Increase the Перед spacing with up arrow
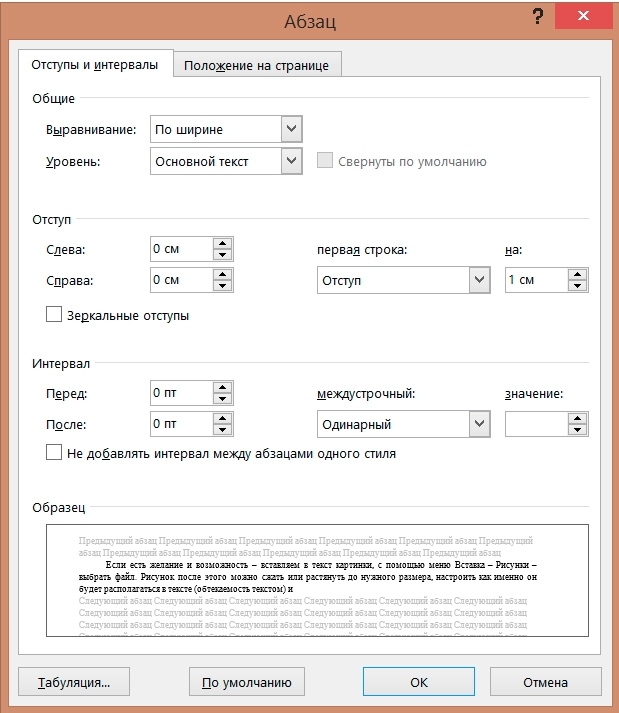The image size is (619, 713). (x=223, y=387)
